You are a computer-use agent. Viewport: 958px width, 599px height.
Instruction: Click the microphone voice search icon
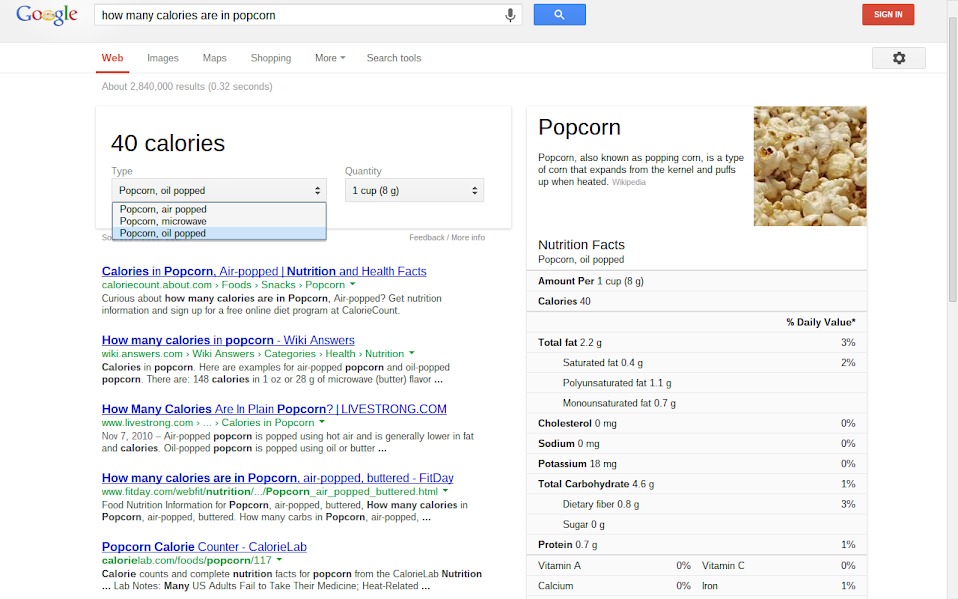[x=510, y=15]
